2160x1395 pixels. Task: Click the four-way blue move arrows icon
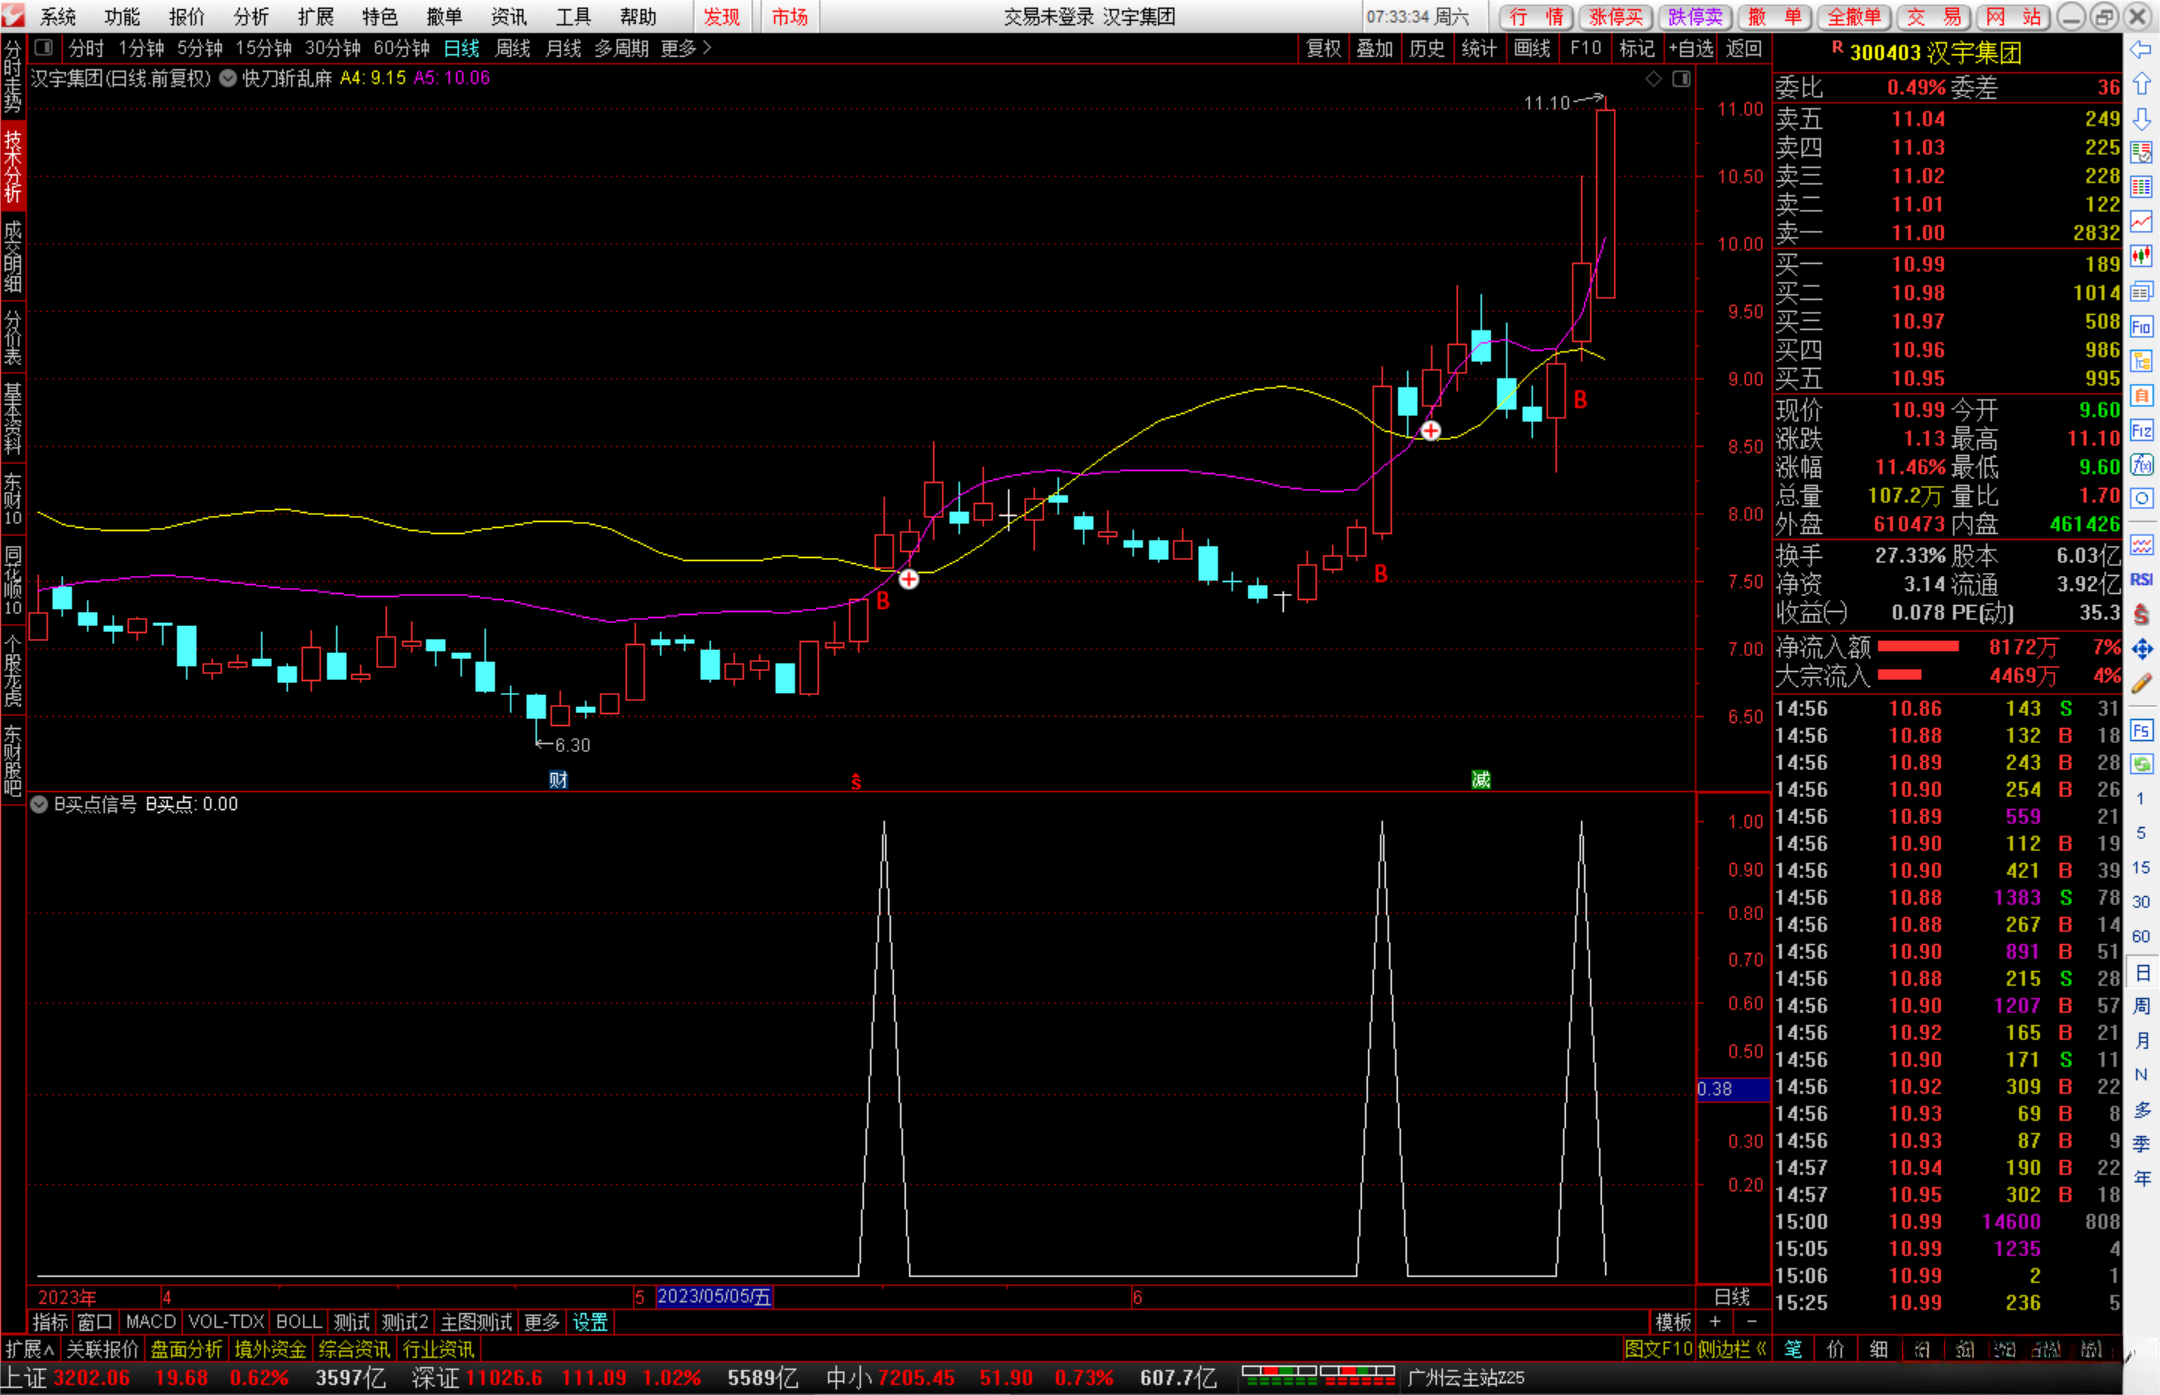[2141, 650]
